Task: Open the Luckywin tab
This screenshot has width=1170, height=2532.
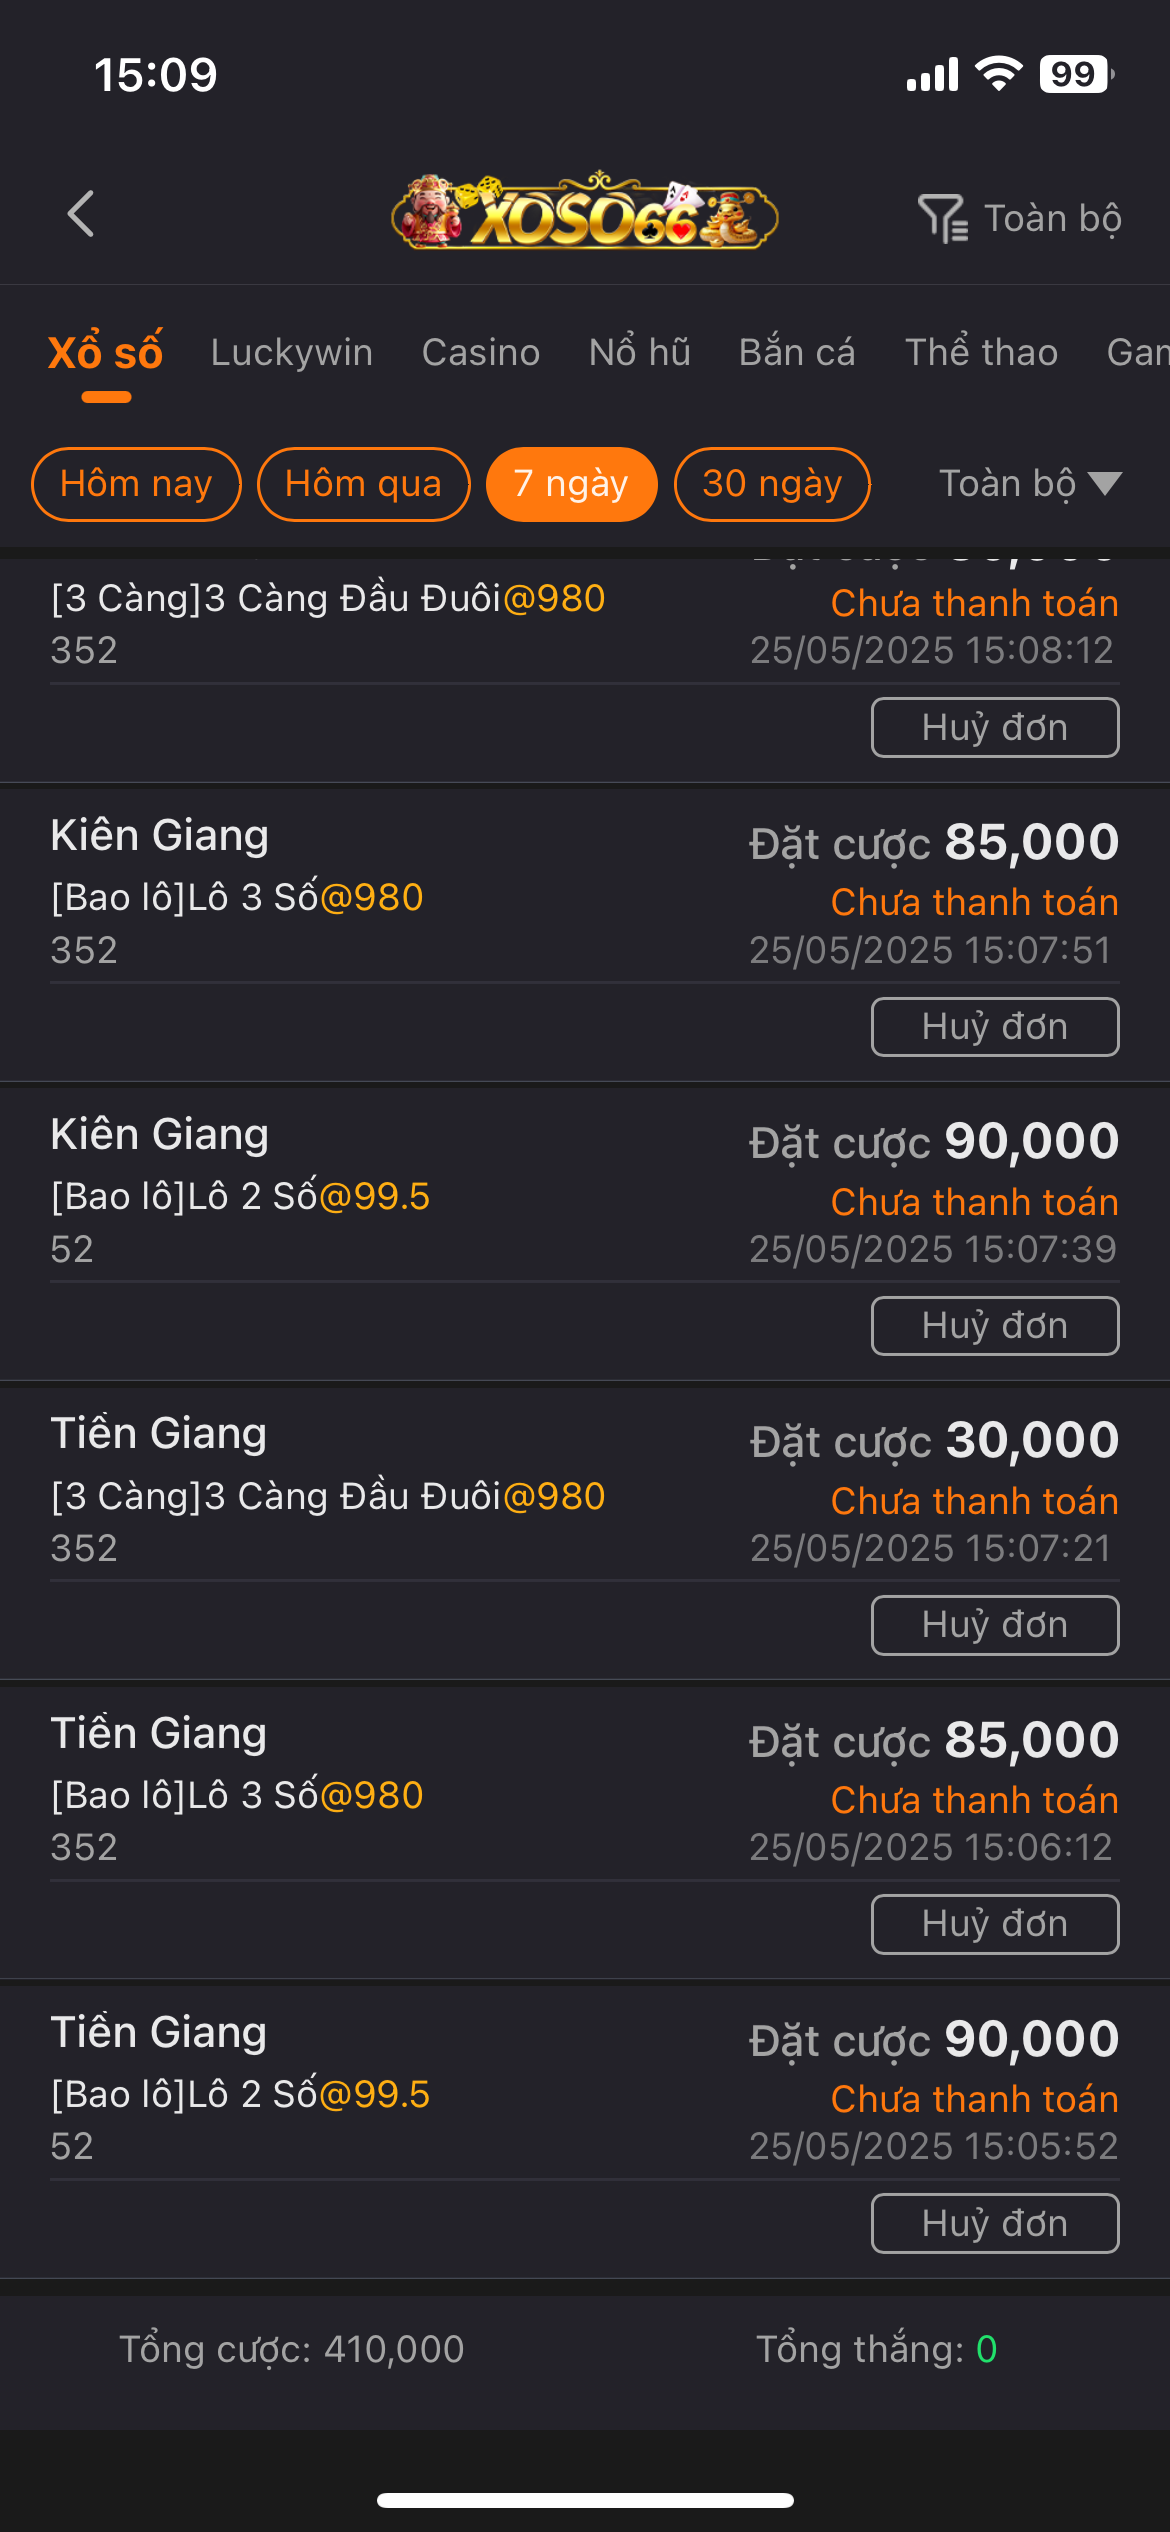Action: click(x=292, y=352)
